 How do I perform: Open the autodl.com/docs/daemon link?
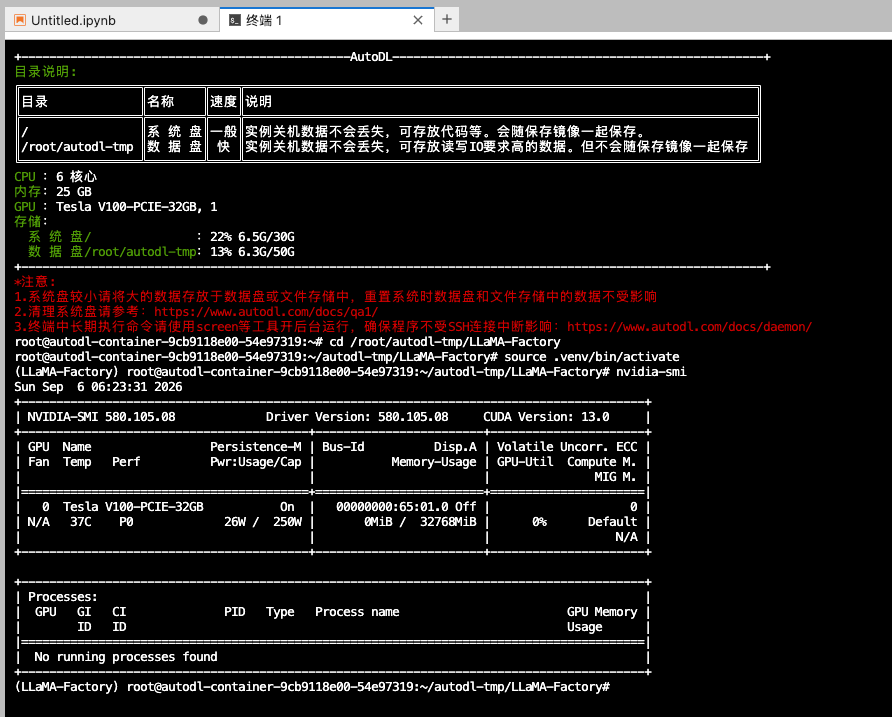689,327
